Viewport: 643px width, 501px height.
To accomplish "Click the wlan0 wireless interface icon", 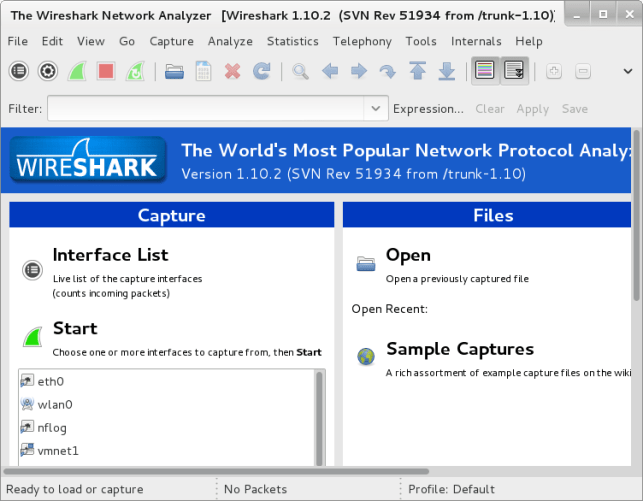I will click(x=27, y=404).
